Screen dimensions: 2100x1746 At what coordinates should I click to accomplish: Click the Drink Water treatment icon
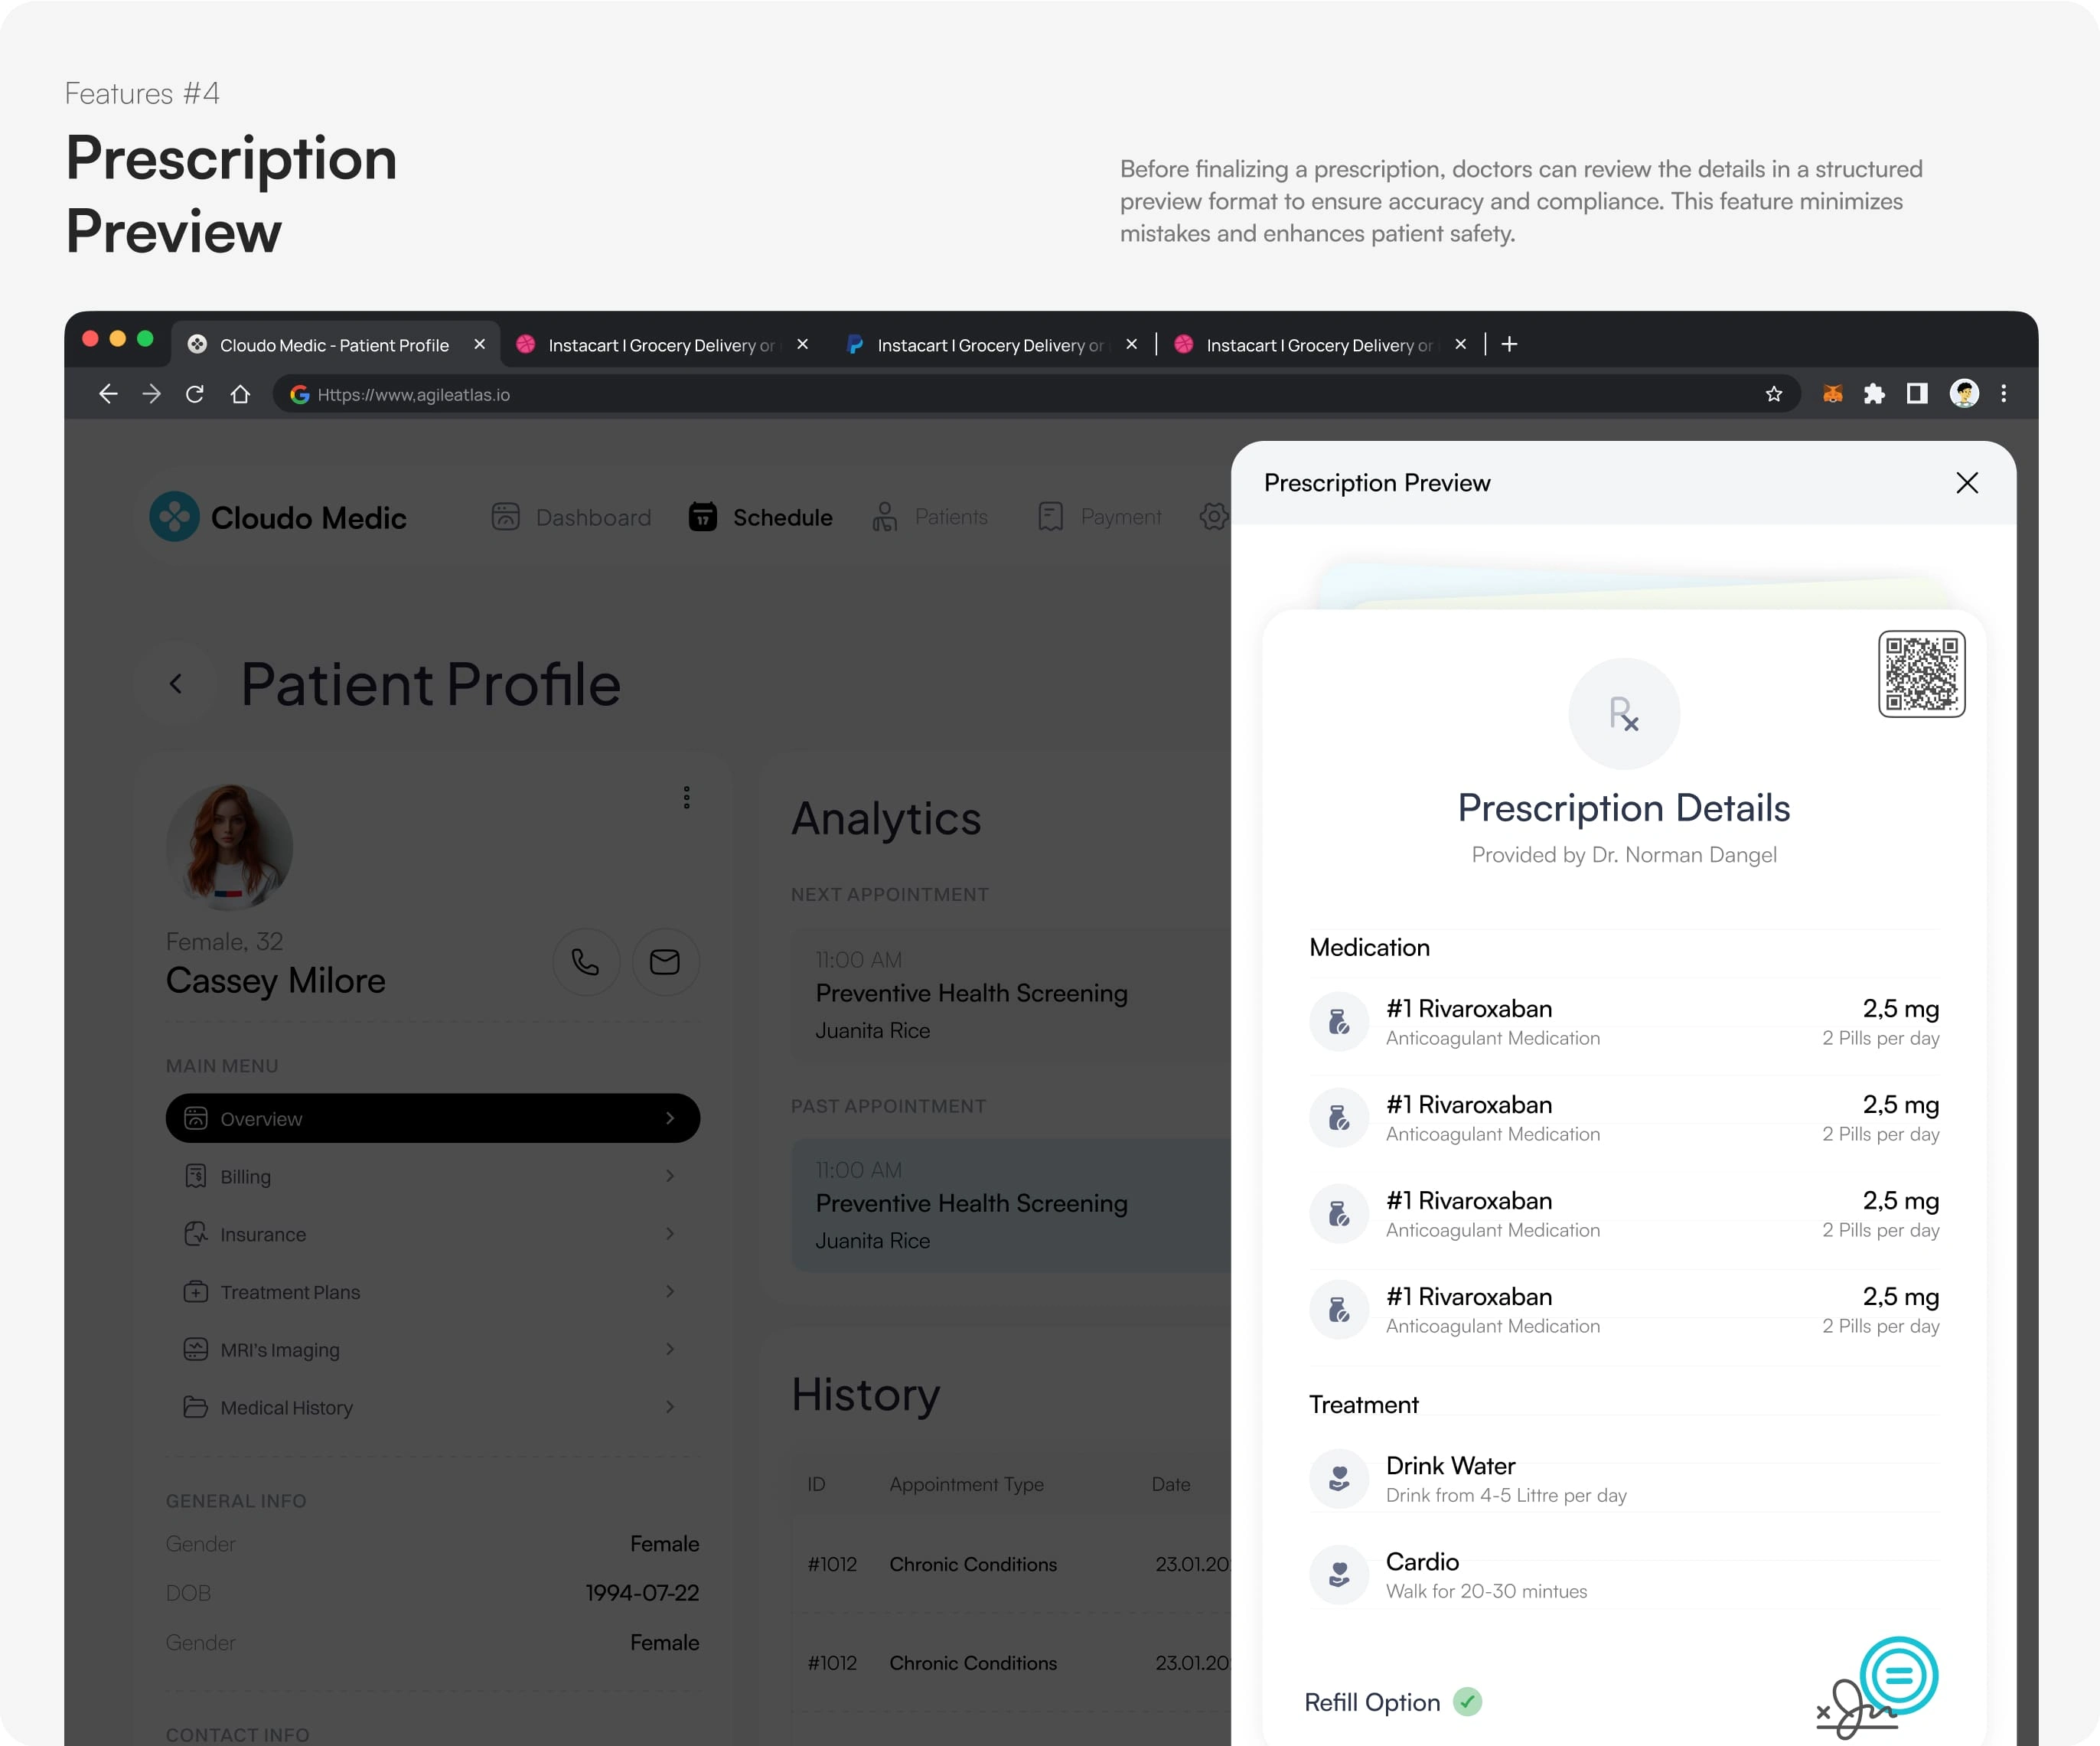click(x=1339, y=1479)
